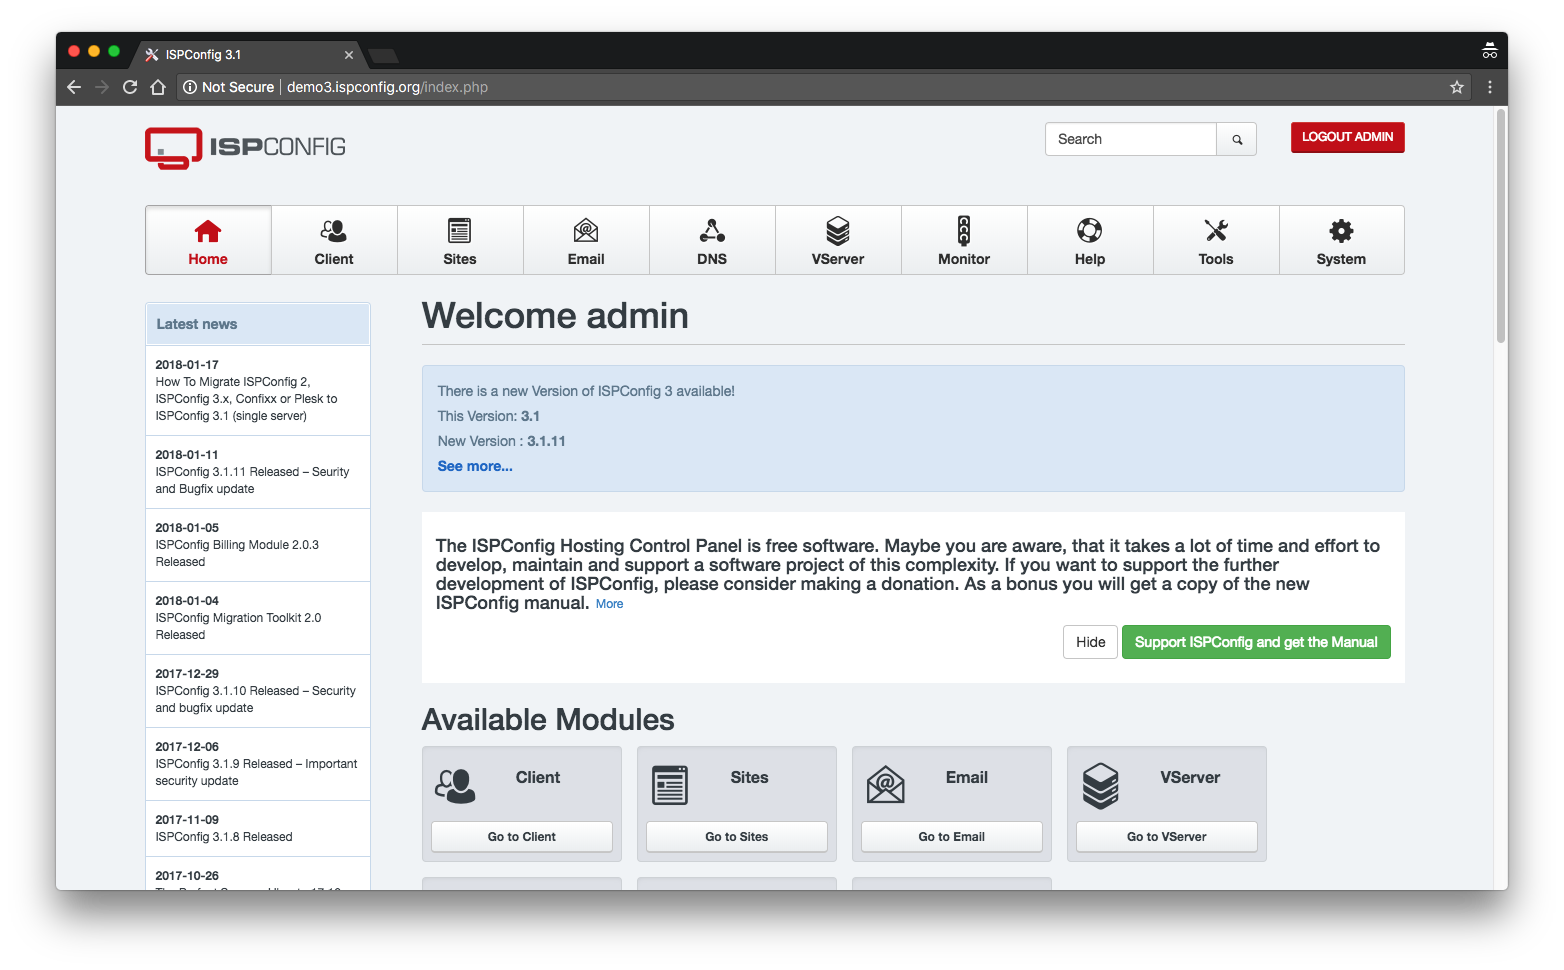1564x970 pixels.
Task: Open the Chrome three-dot menu
Action: pyautogui.click(x=1489, y=87)
